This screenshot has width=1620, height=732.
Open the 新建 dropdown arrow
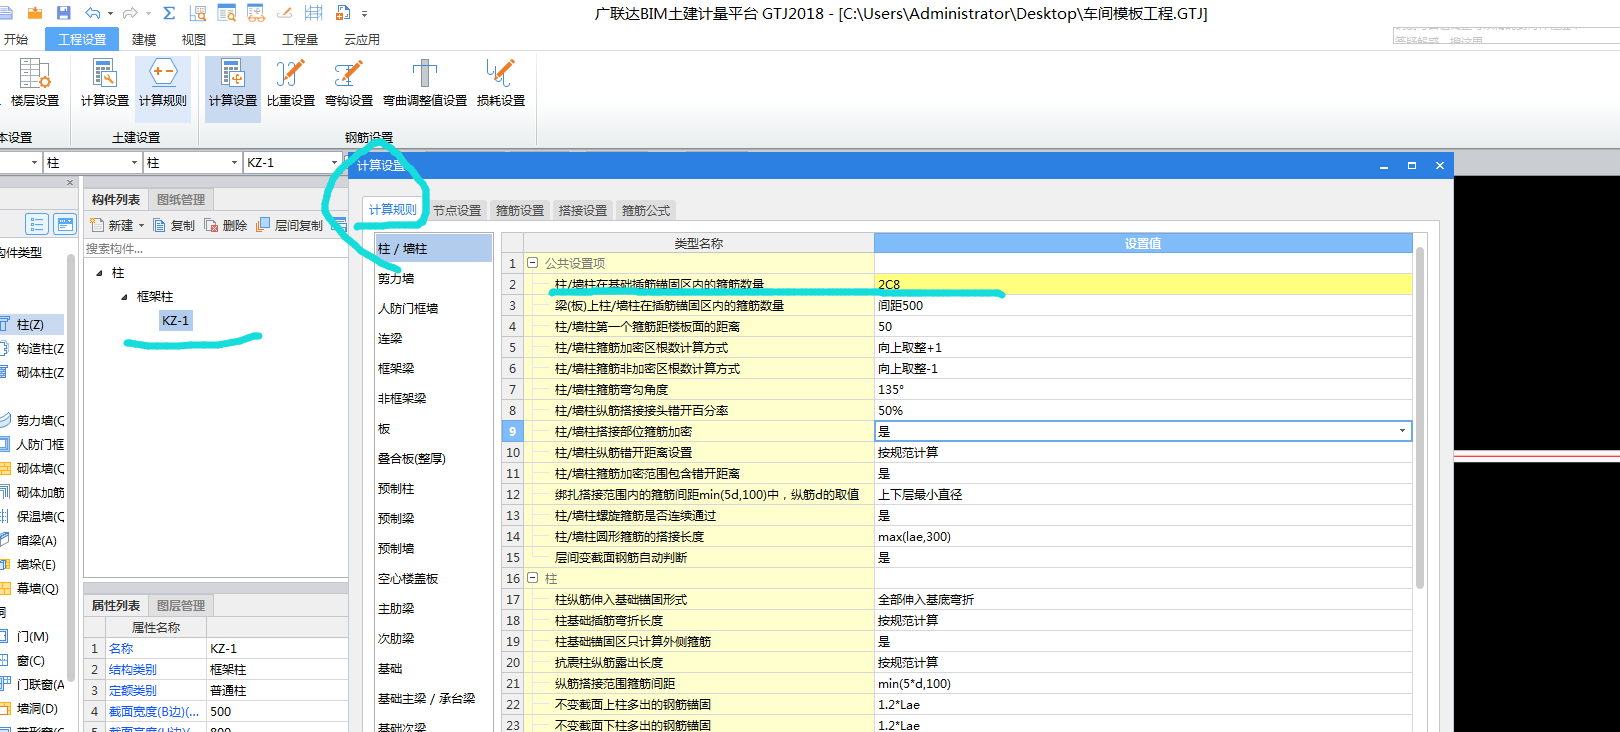pyautogui.click(x=141, y=226)
